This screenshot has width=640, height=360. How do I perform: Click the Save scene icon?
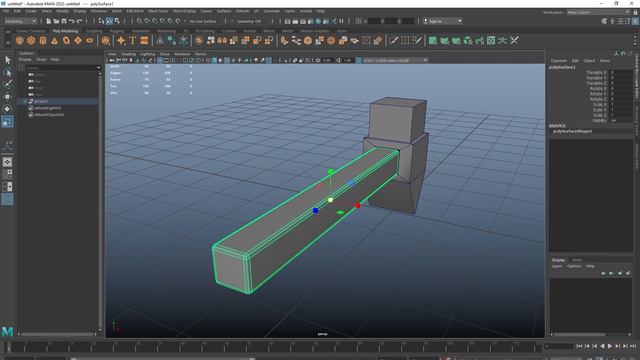click(64, 21)
